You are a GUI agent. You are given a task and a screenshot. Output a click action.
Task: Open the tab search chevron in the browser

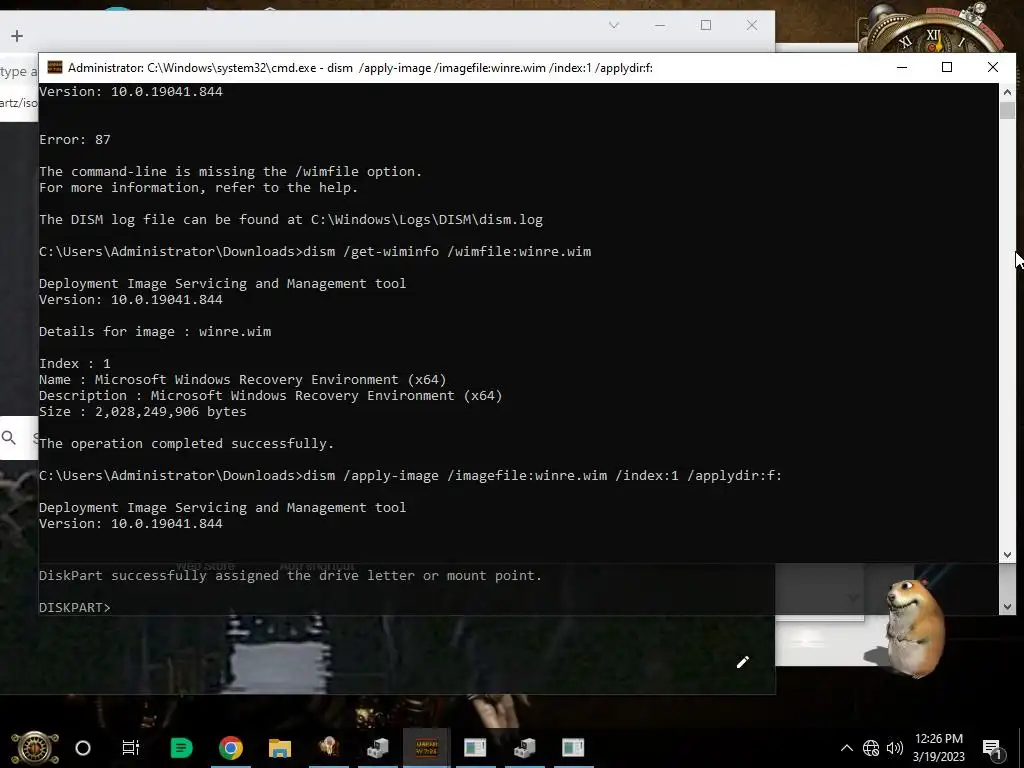click(613, 25)
